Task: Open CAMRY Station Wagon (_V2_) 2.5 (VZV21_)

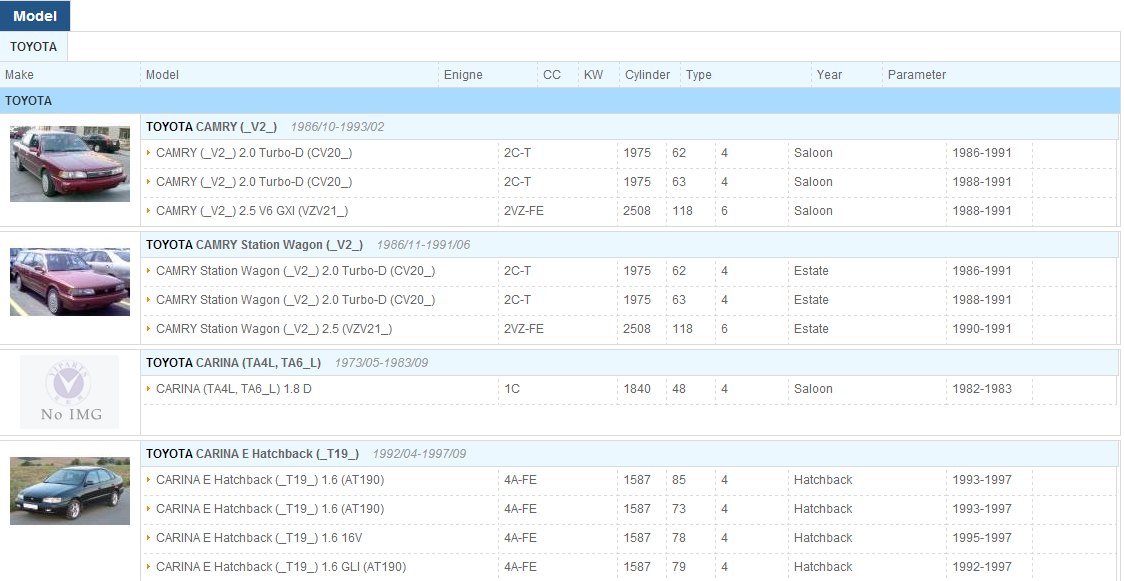Action: [274, 329]
